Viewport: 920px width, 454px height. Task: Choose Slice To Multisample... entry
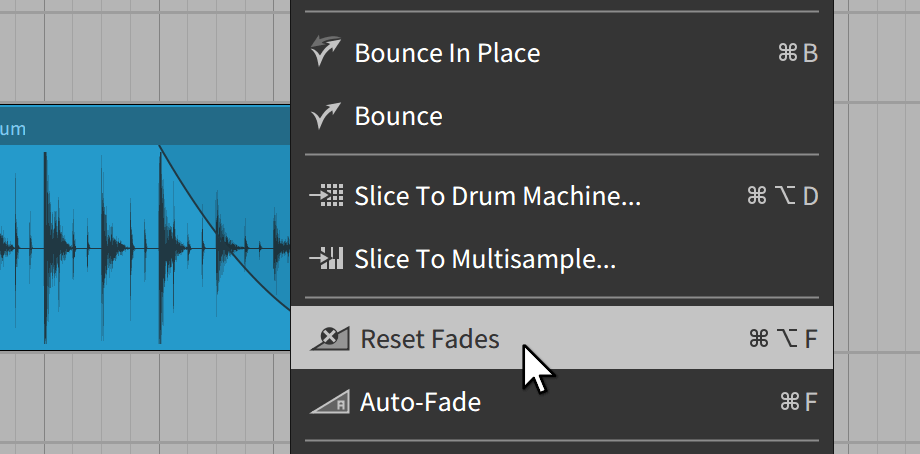(x=485, y=260)
